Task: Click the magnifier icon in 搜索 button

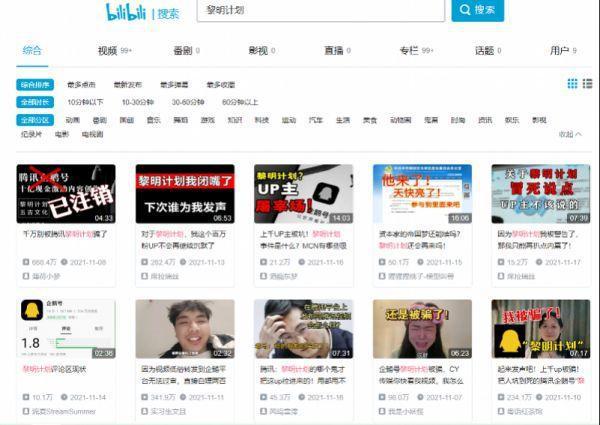Action: 465,10
